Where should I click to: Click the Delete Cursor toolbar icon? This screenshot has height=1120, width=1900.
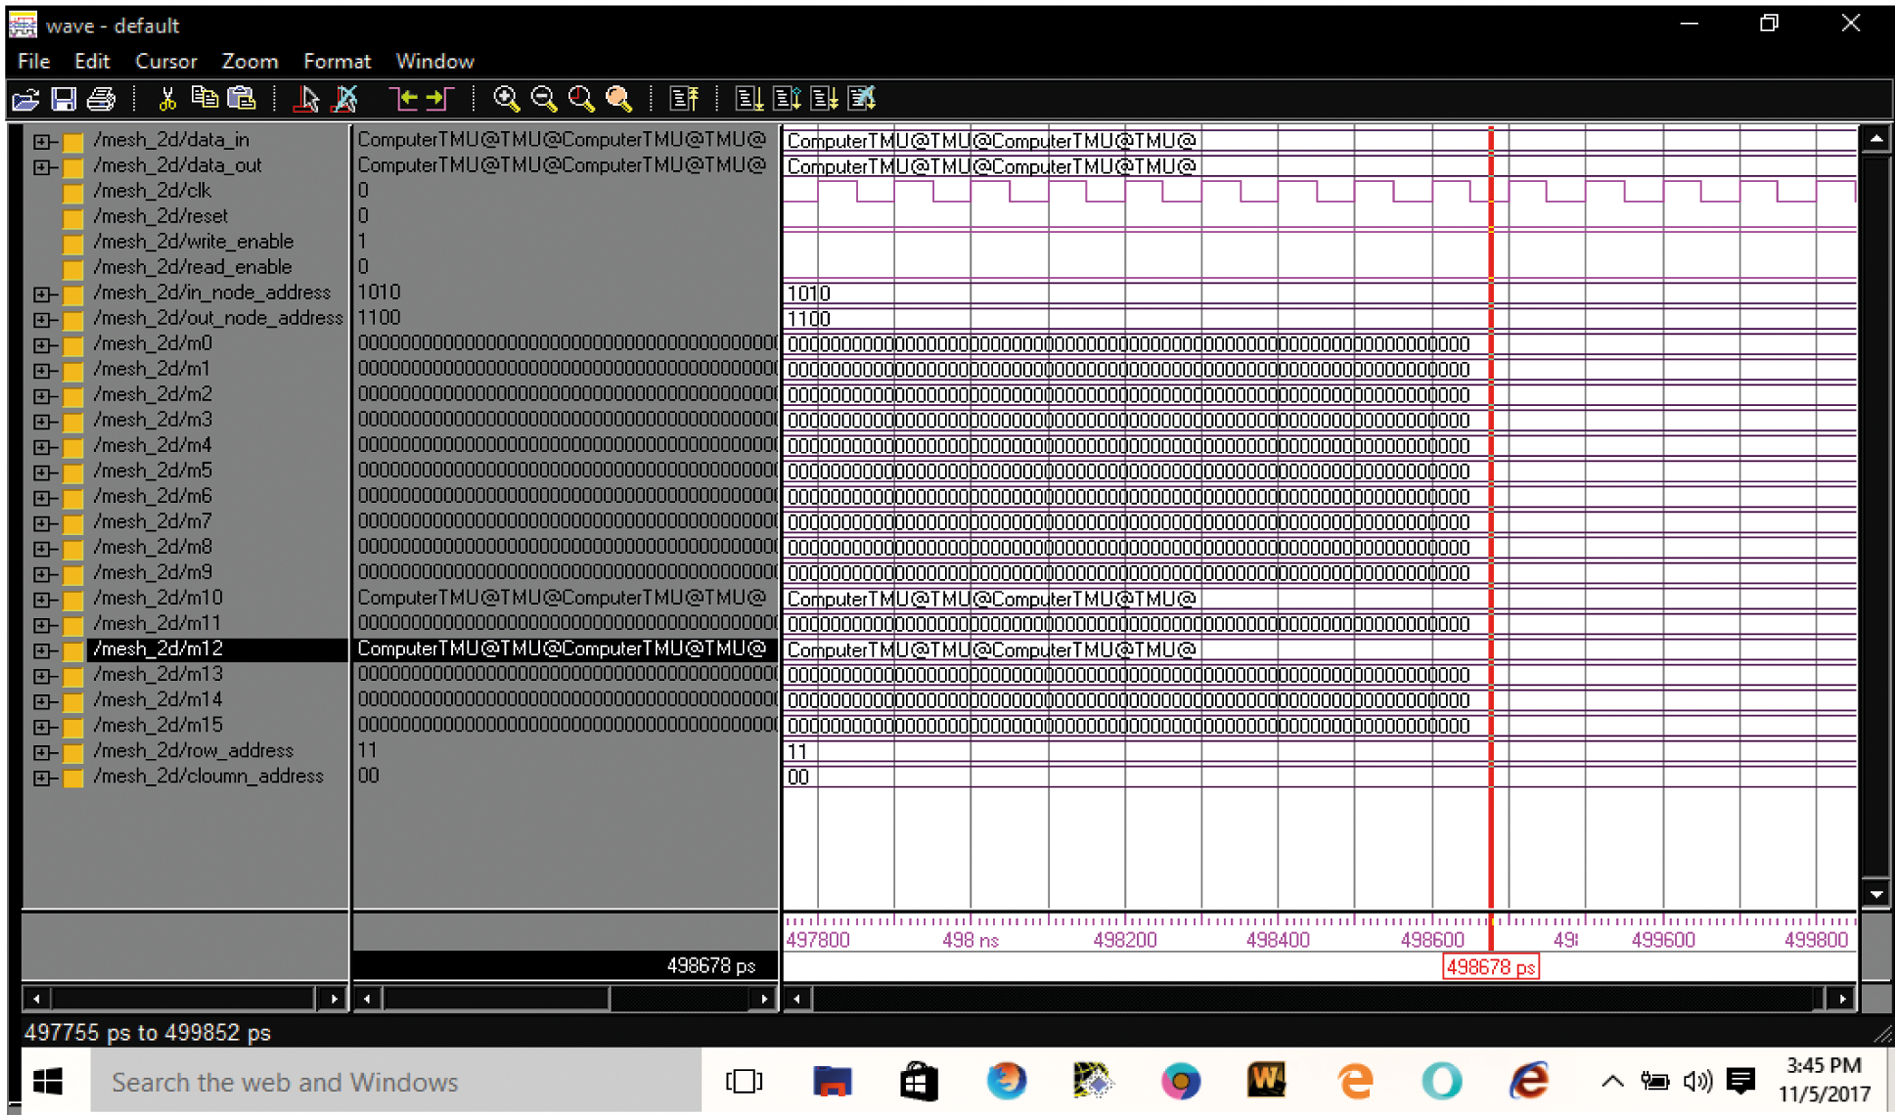coord(346,99)
